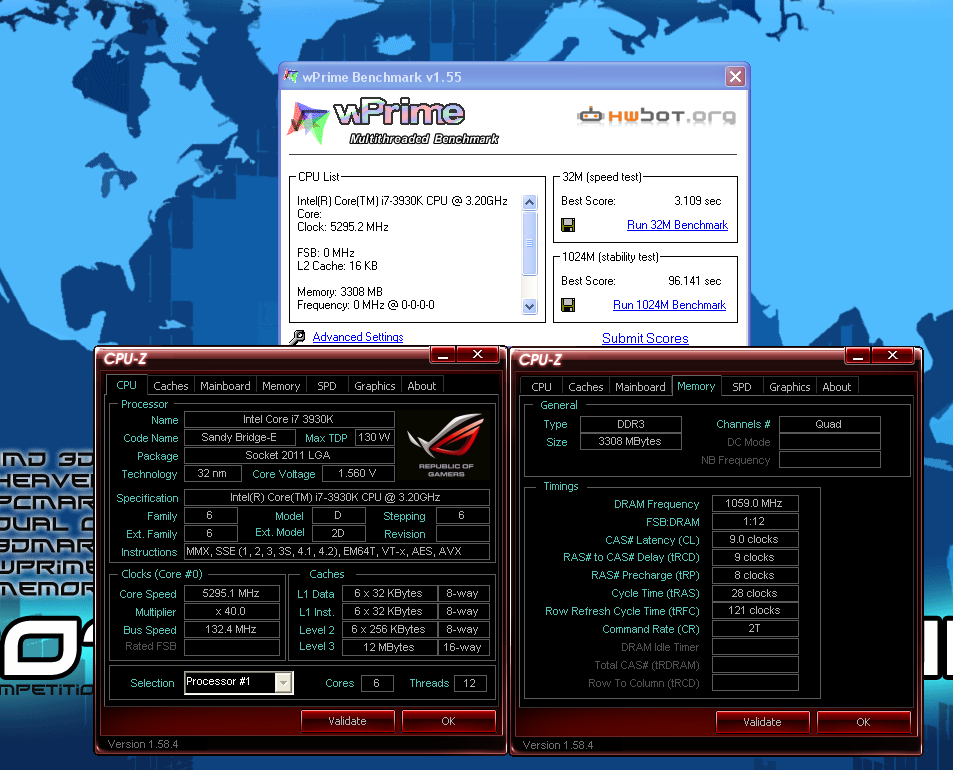Click the Submit Scores link
This screenshot has height=770, width=953.
[645, 338]
